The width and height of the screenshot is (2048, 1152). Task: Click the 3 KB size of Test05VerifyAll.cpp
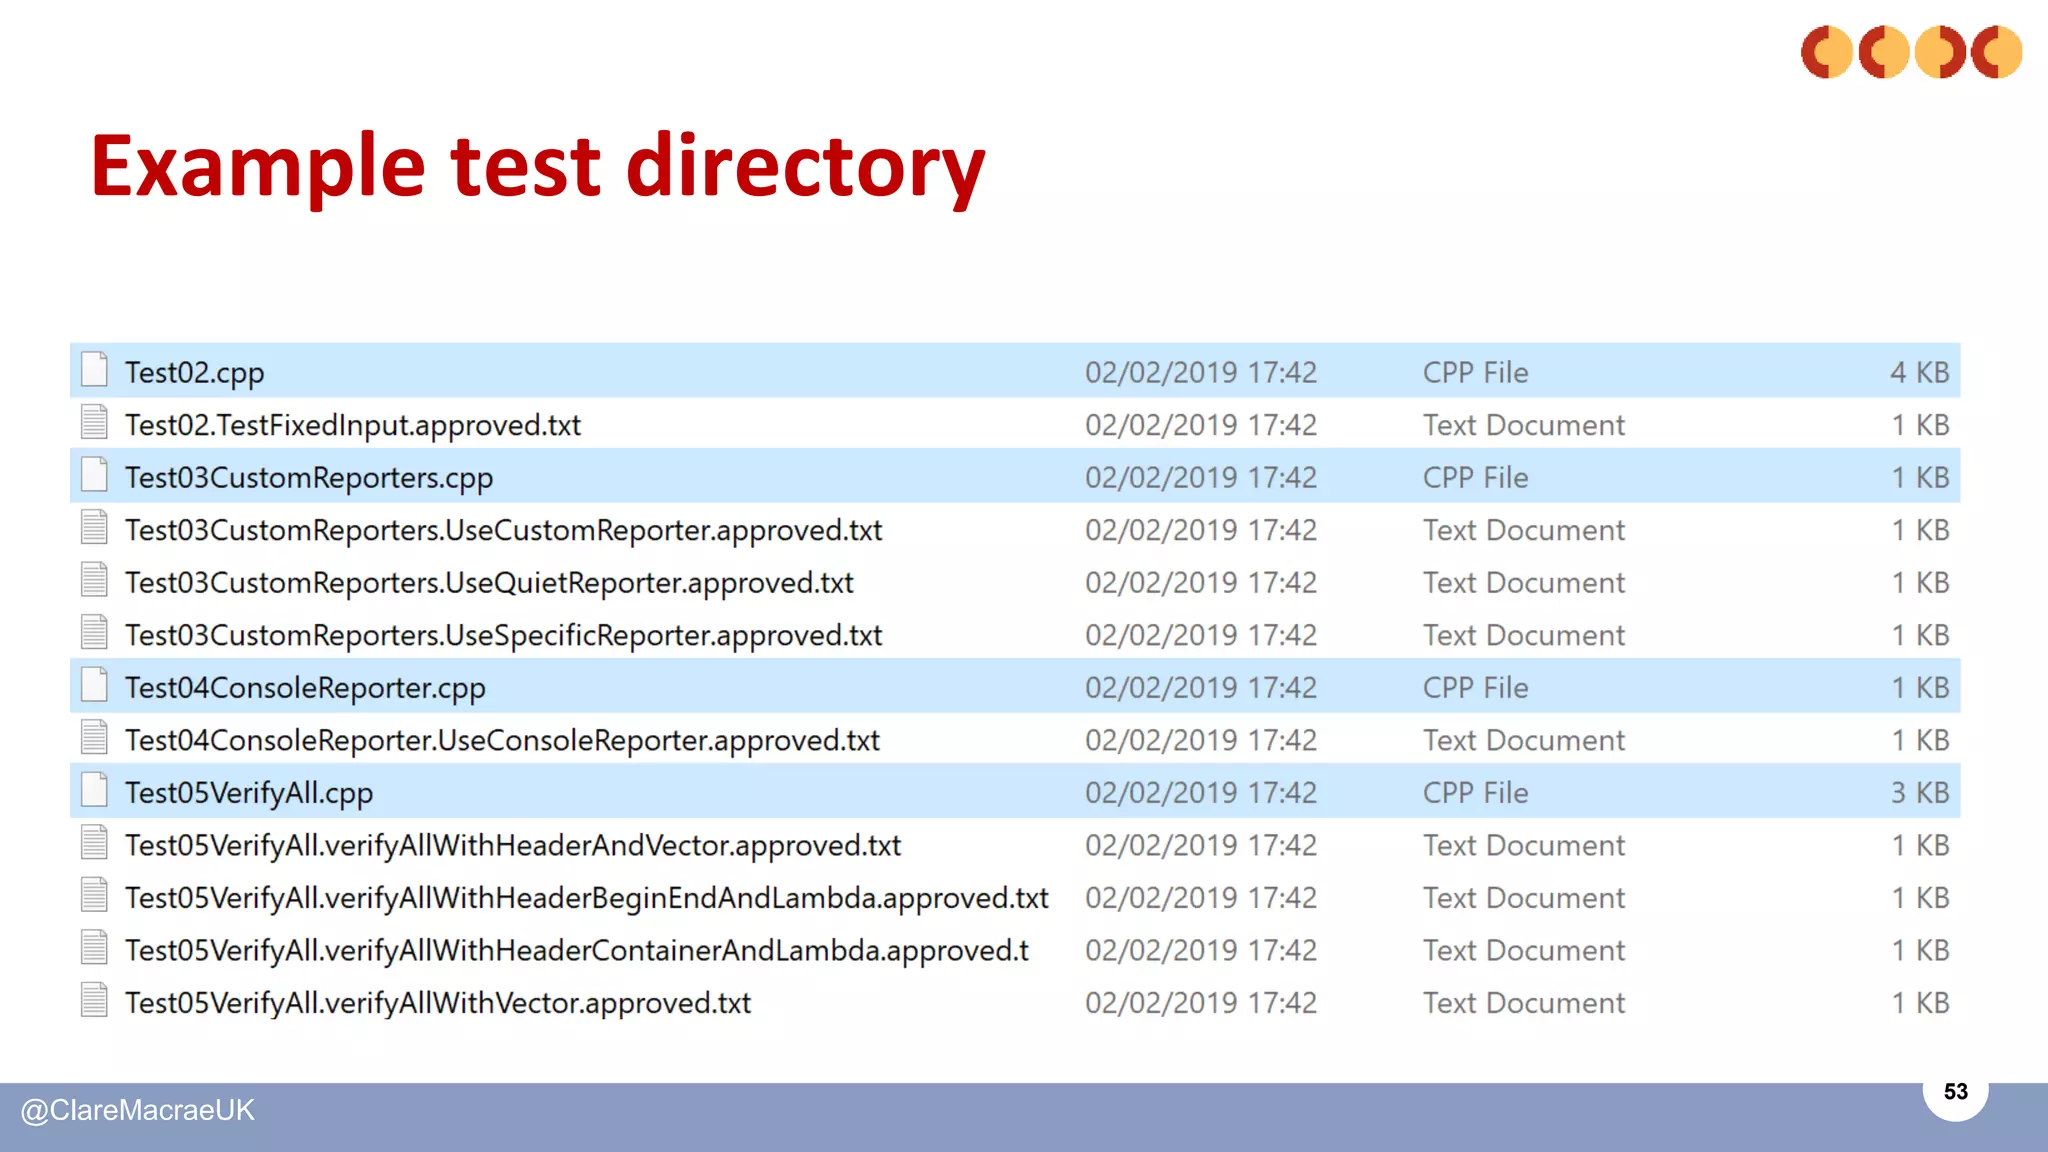(1920, 792)
